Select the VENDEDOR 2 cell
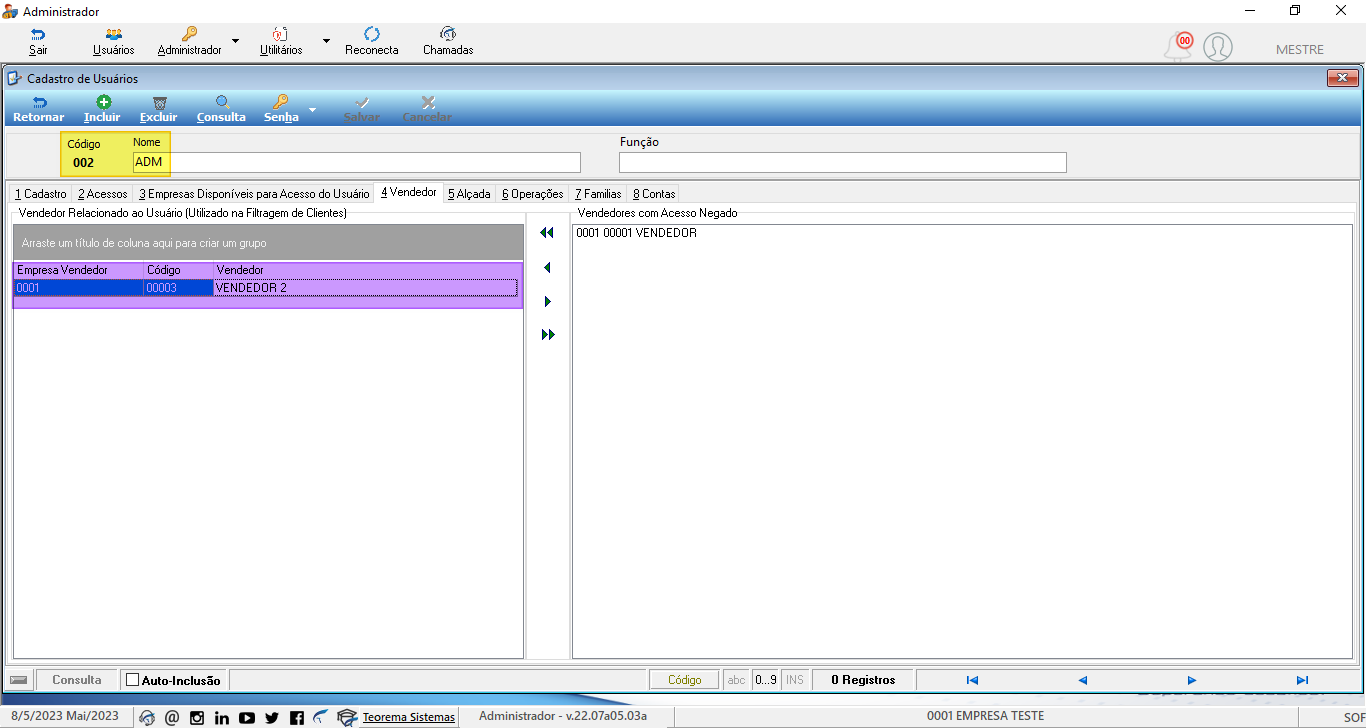The image size is (1366, 728). tap(366, 288)
